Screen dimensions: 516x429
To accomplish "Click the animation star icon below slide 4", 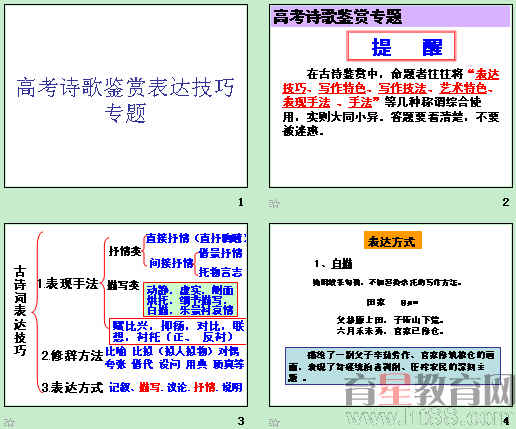I will 274,422.
